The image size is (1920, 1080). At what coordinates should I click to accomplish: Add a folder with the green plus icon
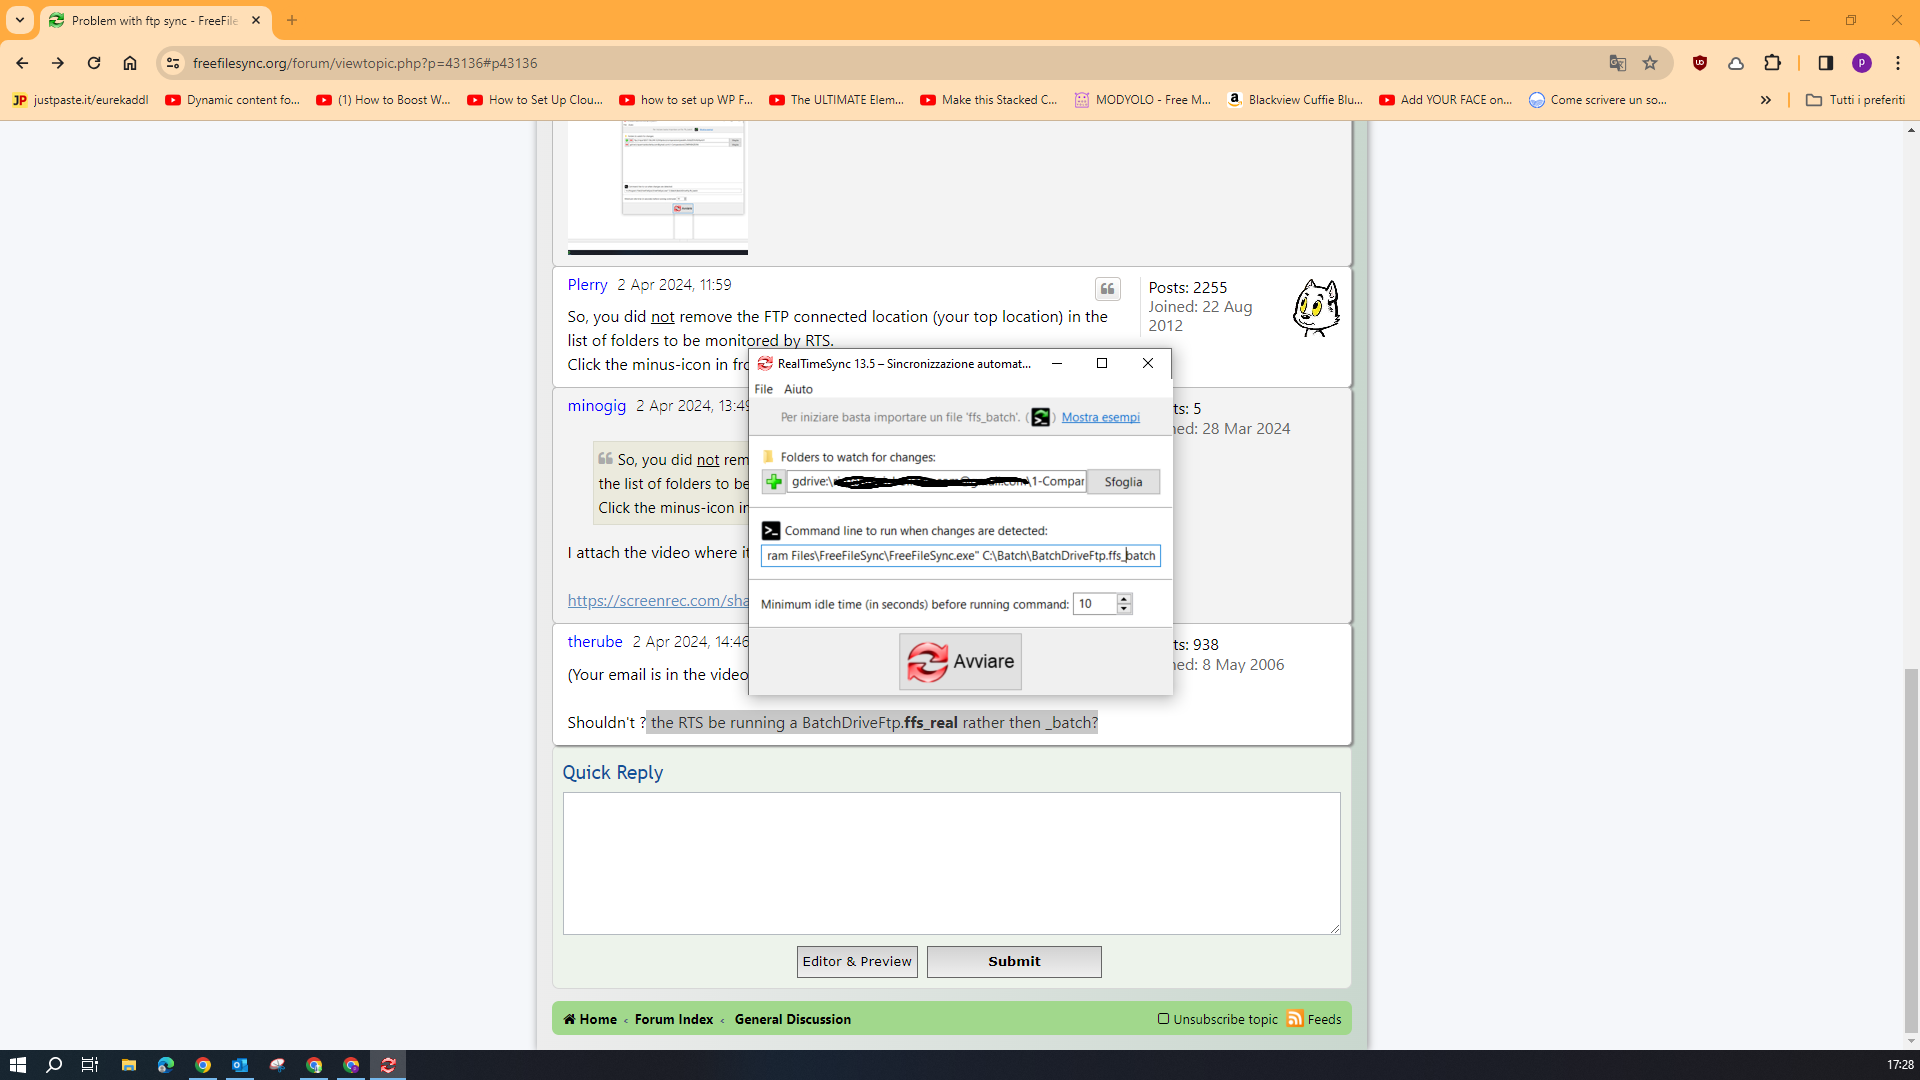(773, 482)
